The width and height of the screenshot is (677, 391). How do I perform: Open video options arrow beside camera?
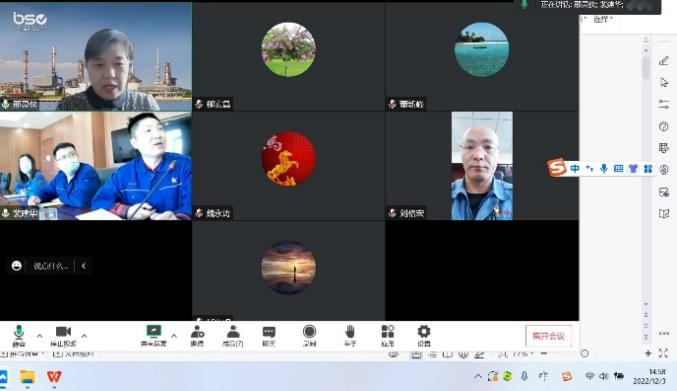84,335
